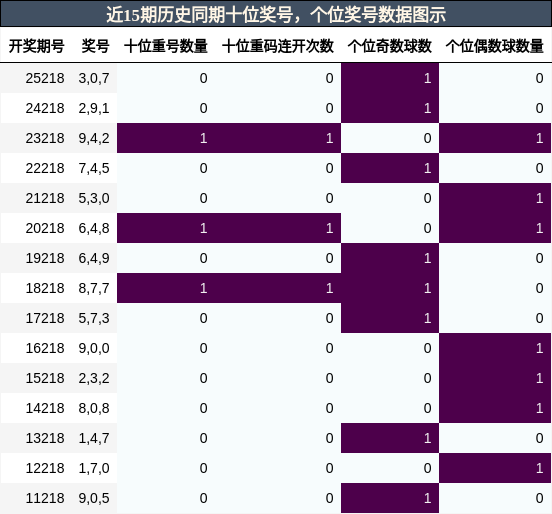Screen dimensions: 552x514
Task: Click winning numbers 6,4,8
Action: [x=94, y=228]
